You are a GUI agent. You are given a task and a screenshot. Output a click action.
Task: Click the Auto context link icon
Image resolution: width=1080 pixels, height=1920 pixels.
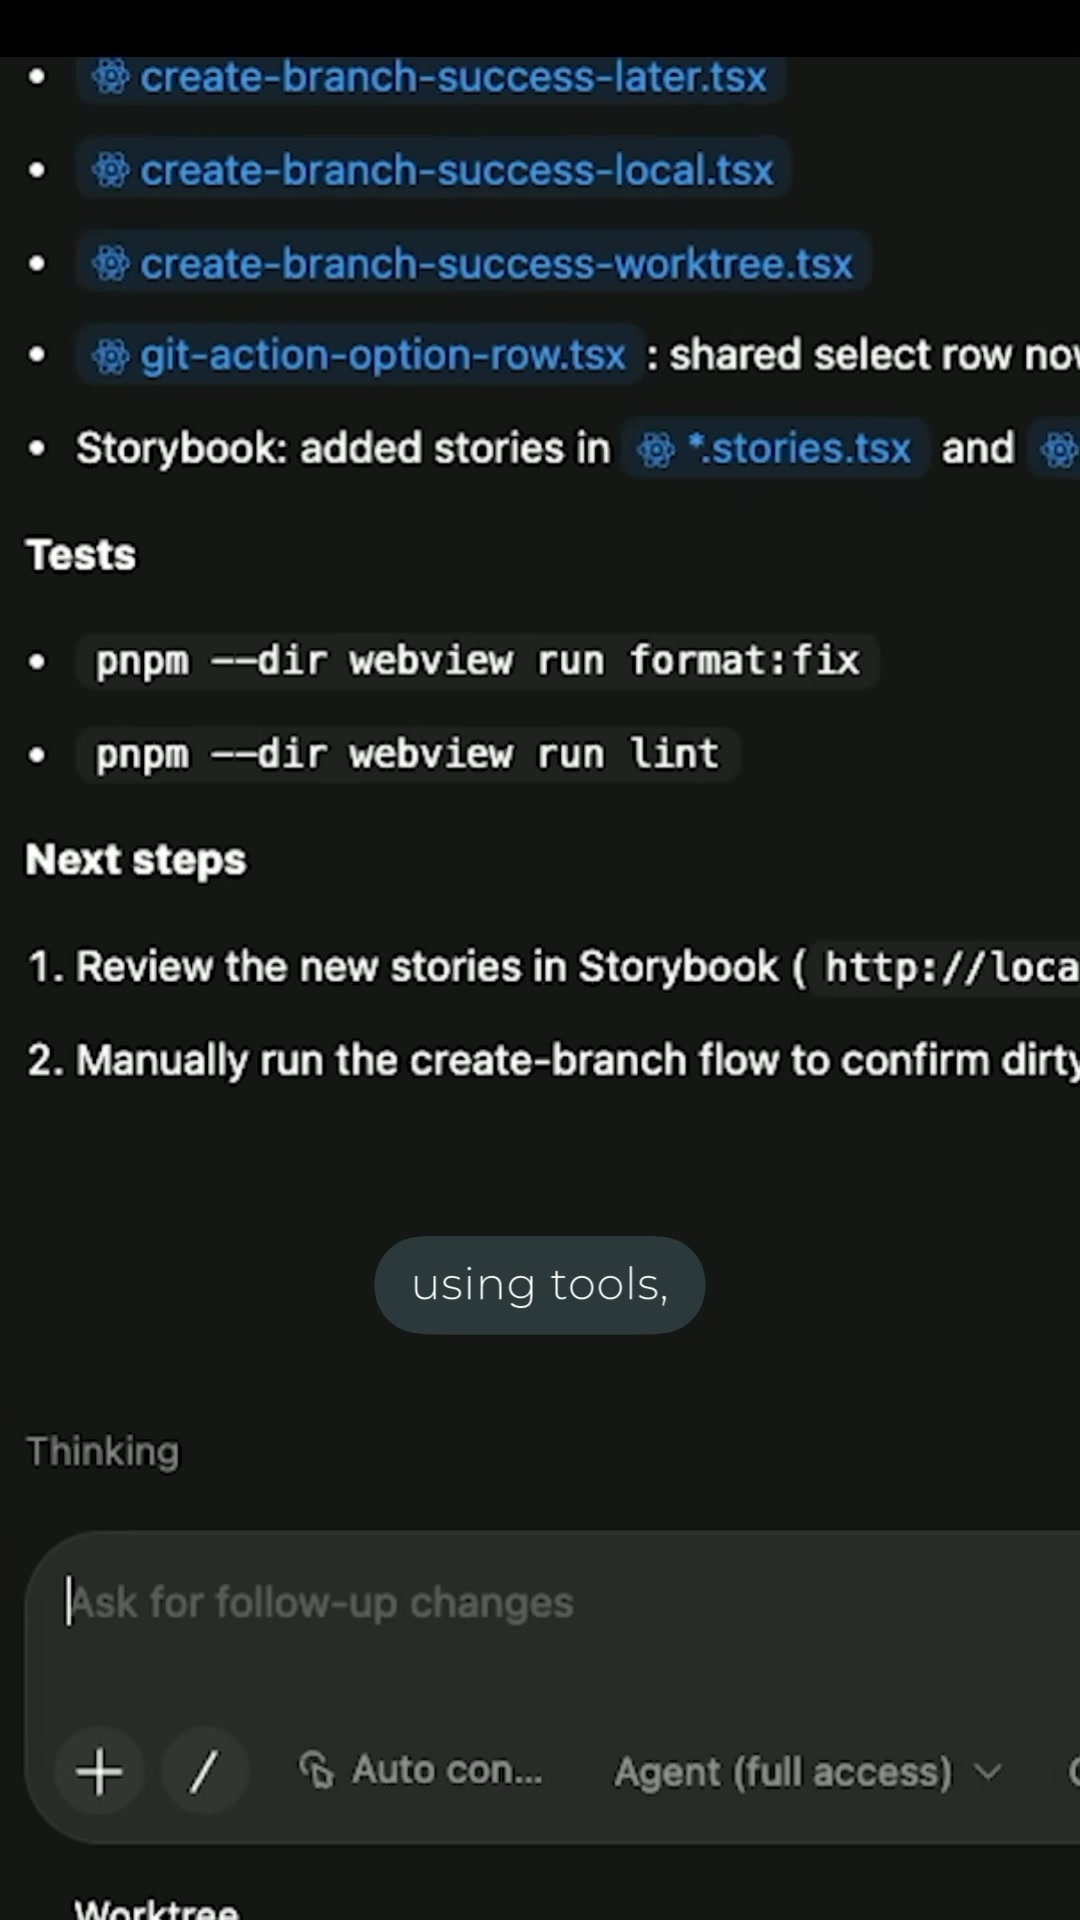click(x=316, y=1771)
